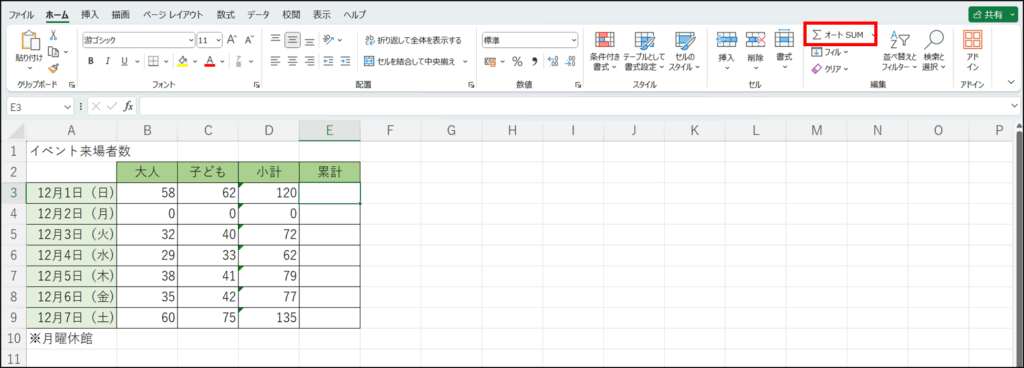Collapse the ribbon with the chevron

1012,83
